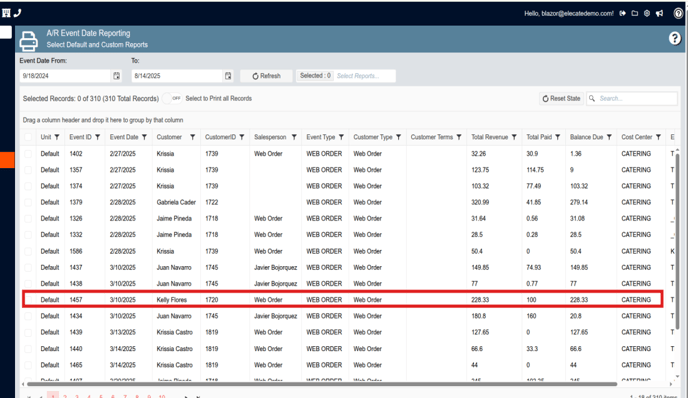688x398 pixels.
Task: Check the row checkbox for Event ID 1457
Action: [28, 300]
